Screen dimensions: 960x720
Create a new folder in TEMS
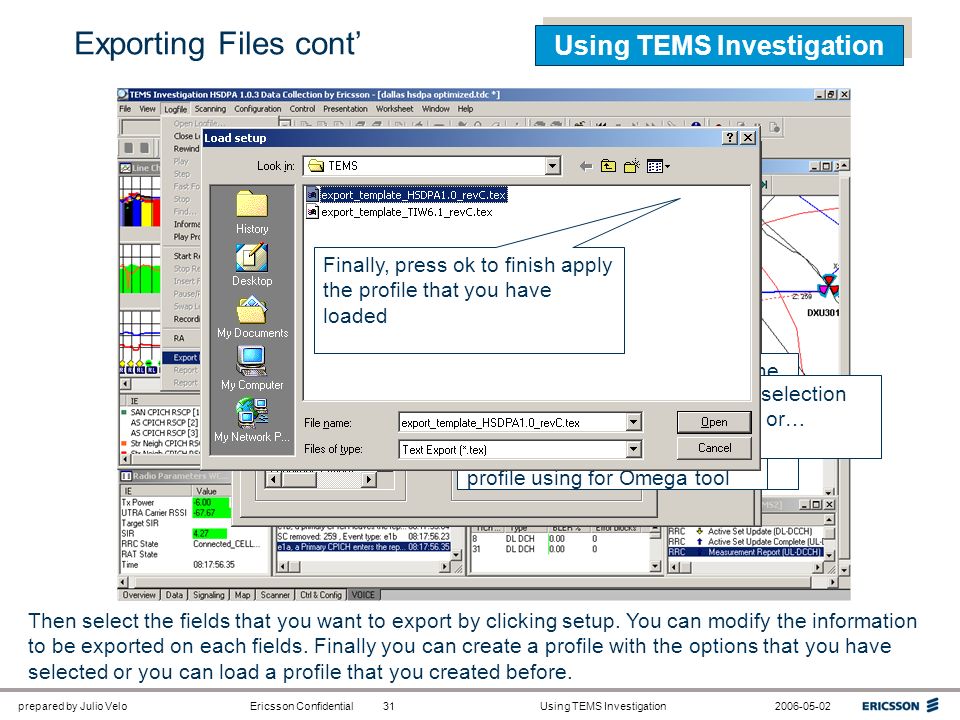pyautogui.click(x=631, y=166)
